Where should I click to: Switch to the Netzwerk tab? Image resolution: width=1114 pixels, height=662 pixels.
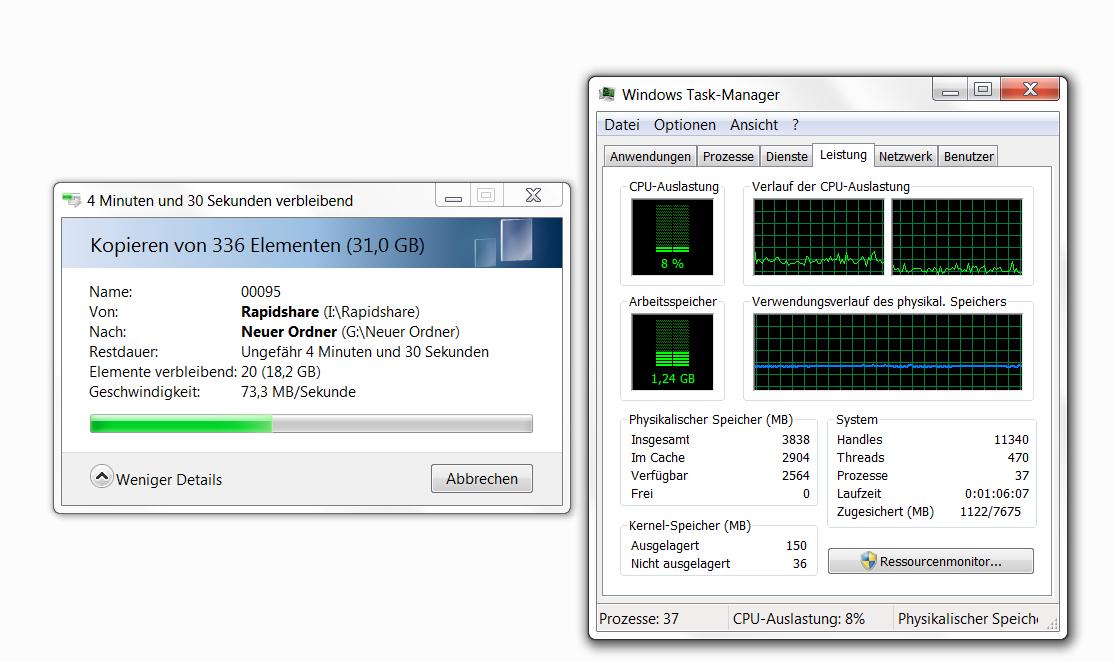click(905, 156)
